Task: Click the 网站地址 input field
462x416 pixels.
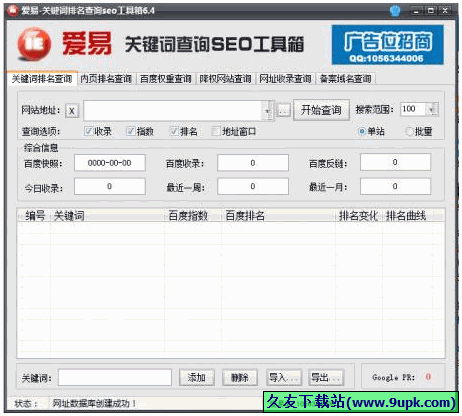Action: 173,110
